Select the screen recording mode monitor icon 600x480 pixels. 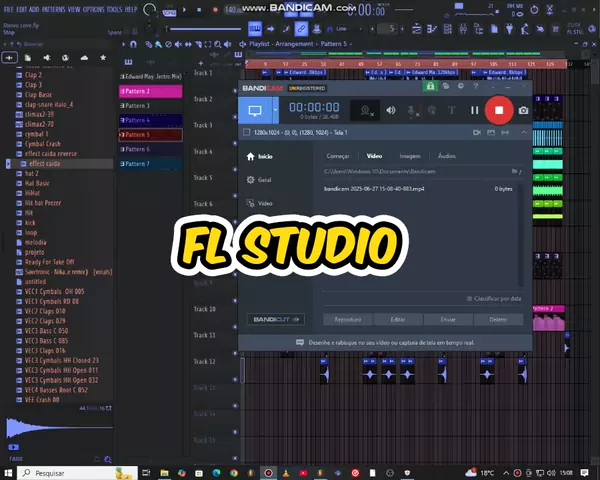pos(255,110)
